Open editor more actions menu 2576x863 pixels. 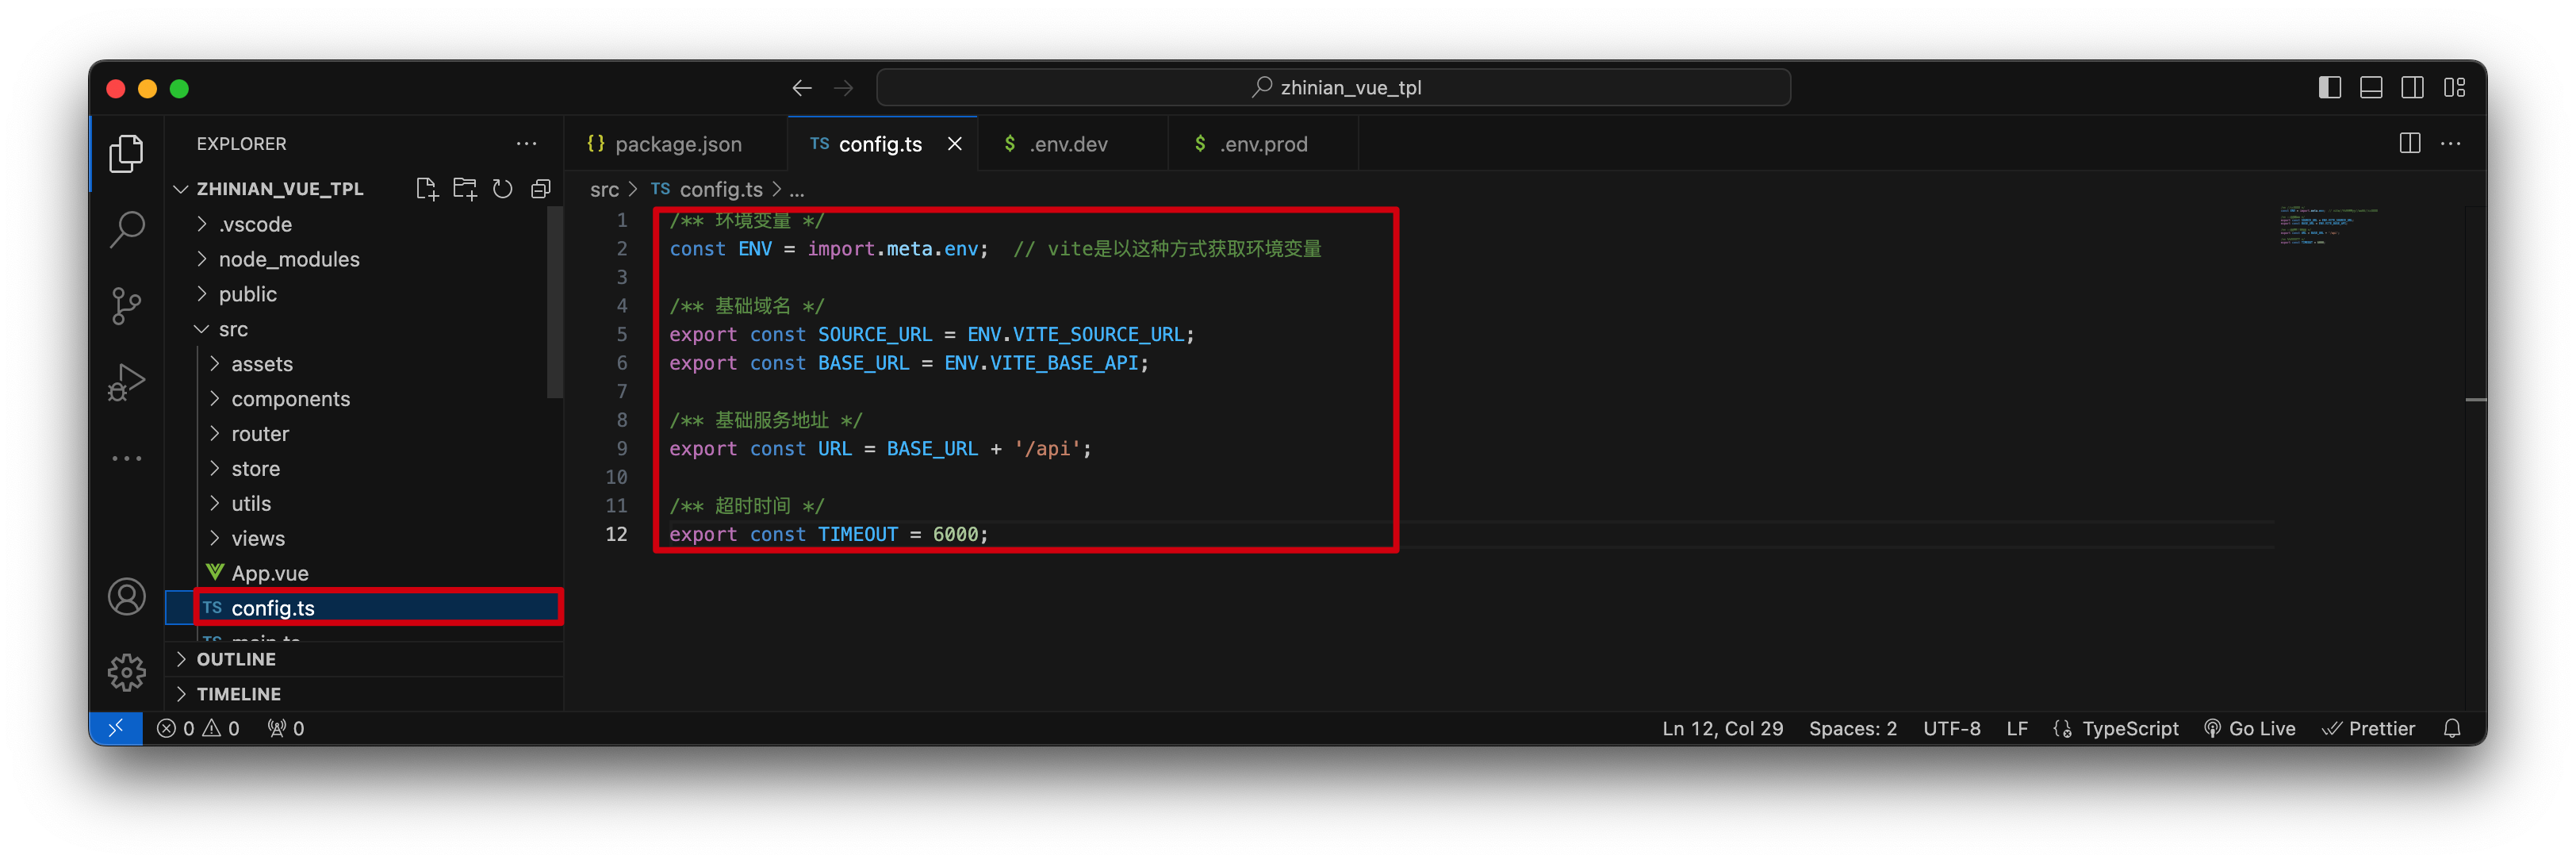[2450, 144]
